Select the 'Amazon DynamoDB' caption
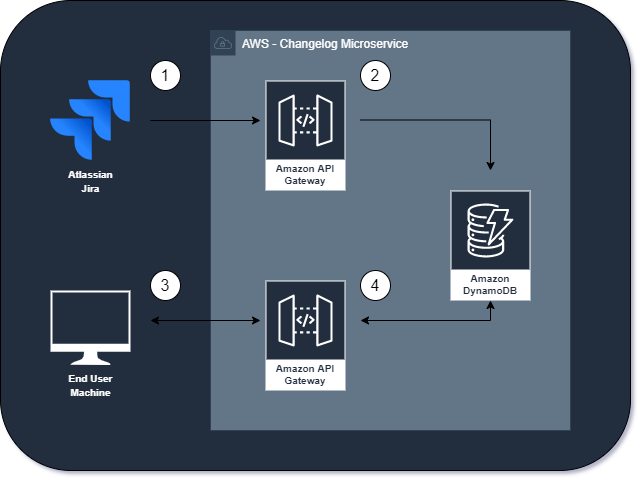Screen dimensions: 642x482 pyautogui.click(x=490, y=285)
